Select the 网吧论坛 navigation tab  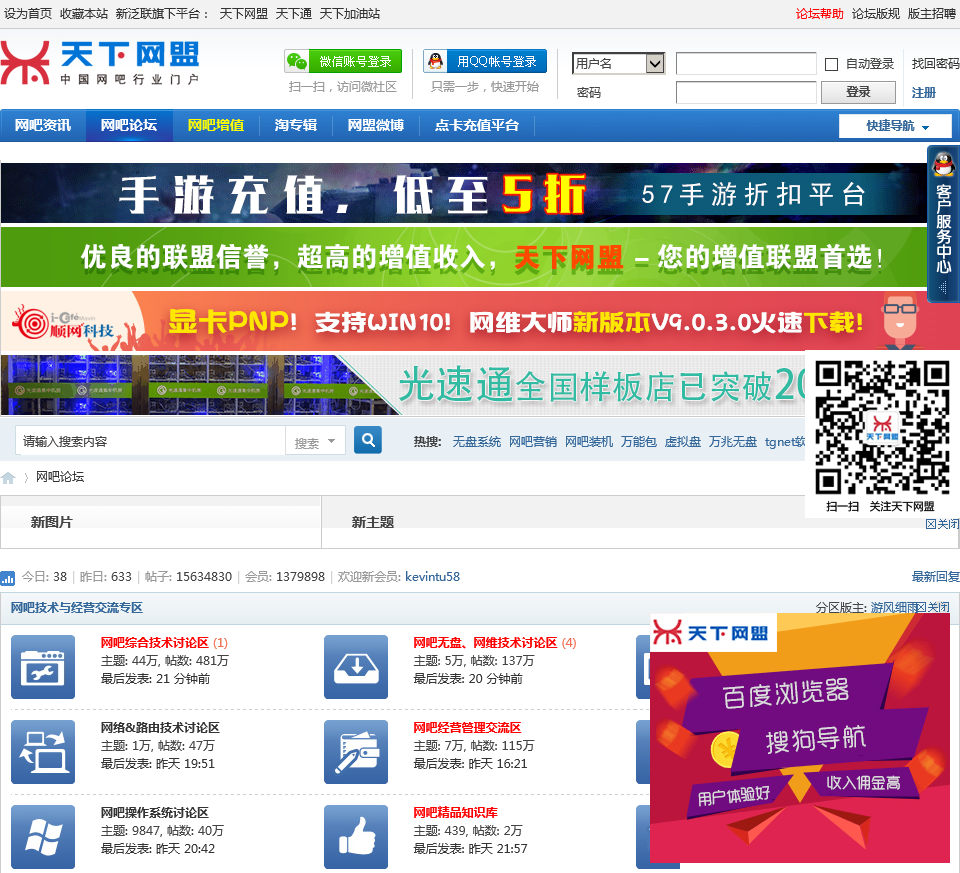129,126
